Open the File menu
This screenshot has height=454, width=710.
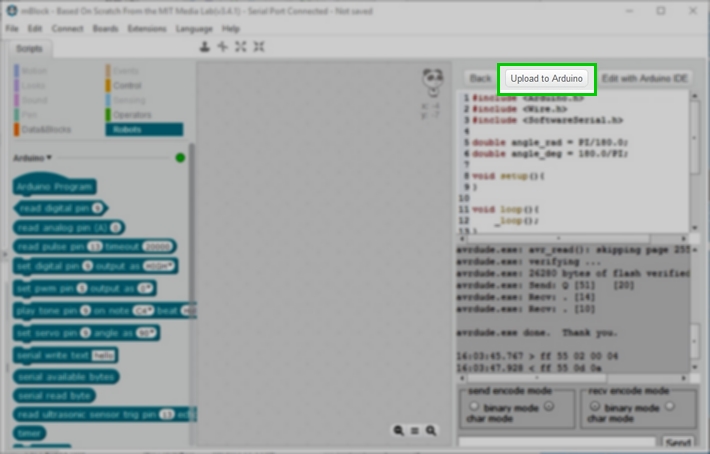coord(12,29)
